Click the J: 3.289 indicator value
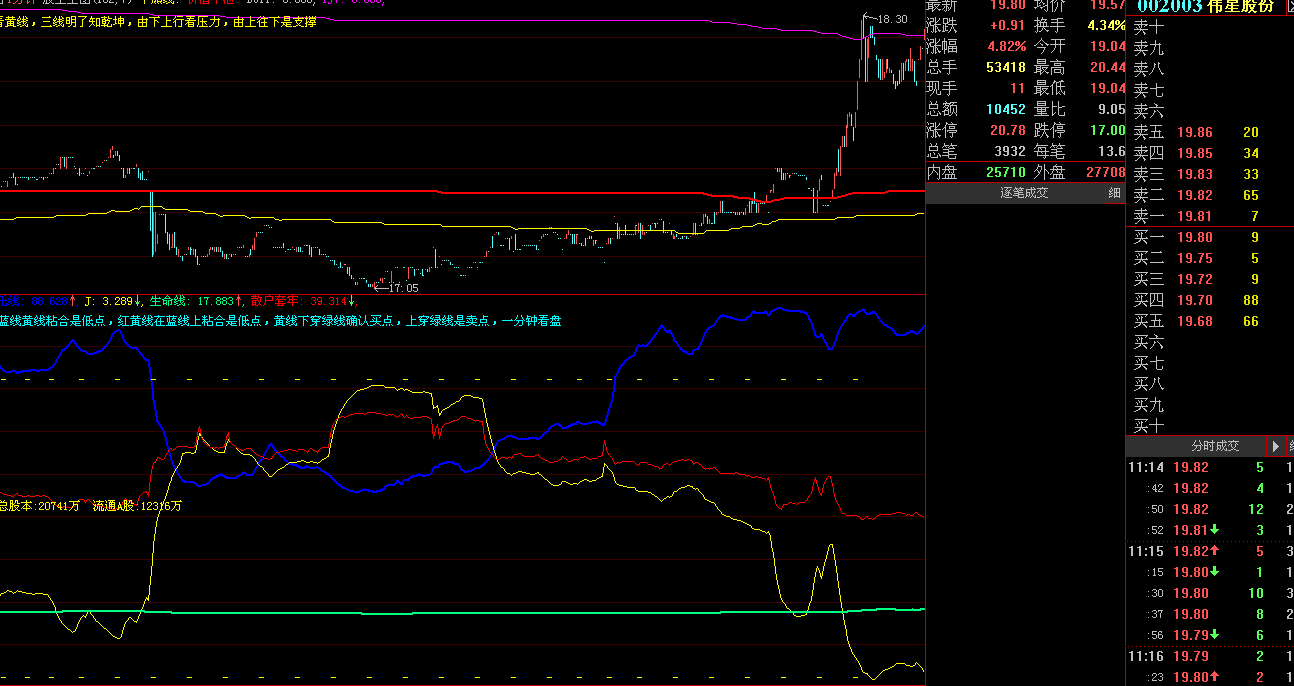The width and height of the screenshot is (1294, 686). [x=111, y=301]
